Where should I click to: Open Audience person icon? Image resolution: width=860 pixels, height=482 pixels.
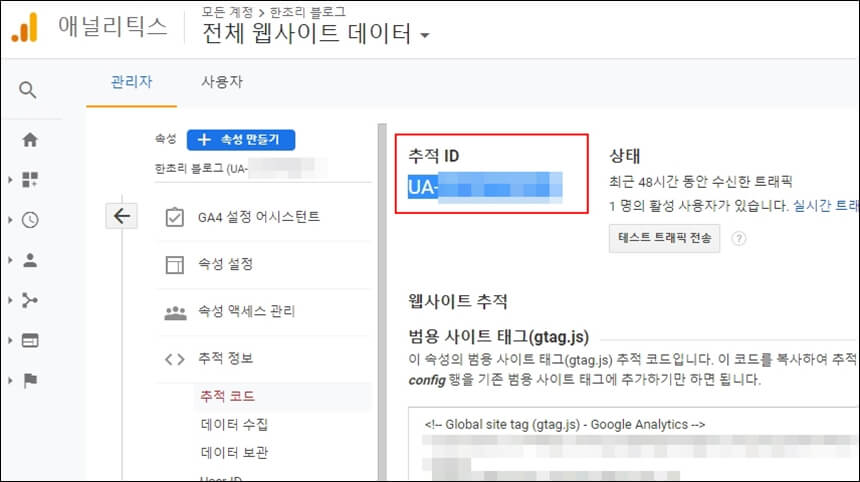[30, 260]
